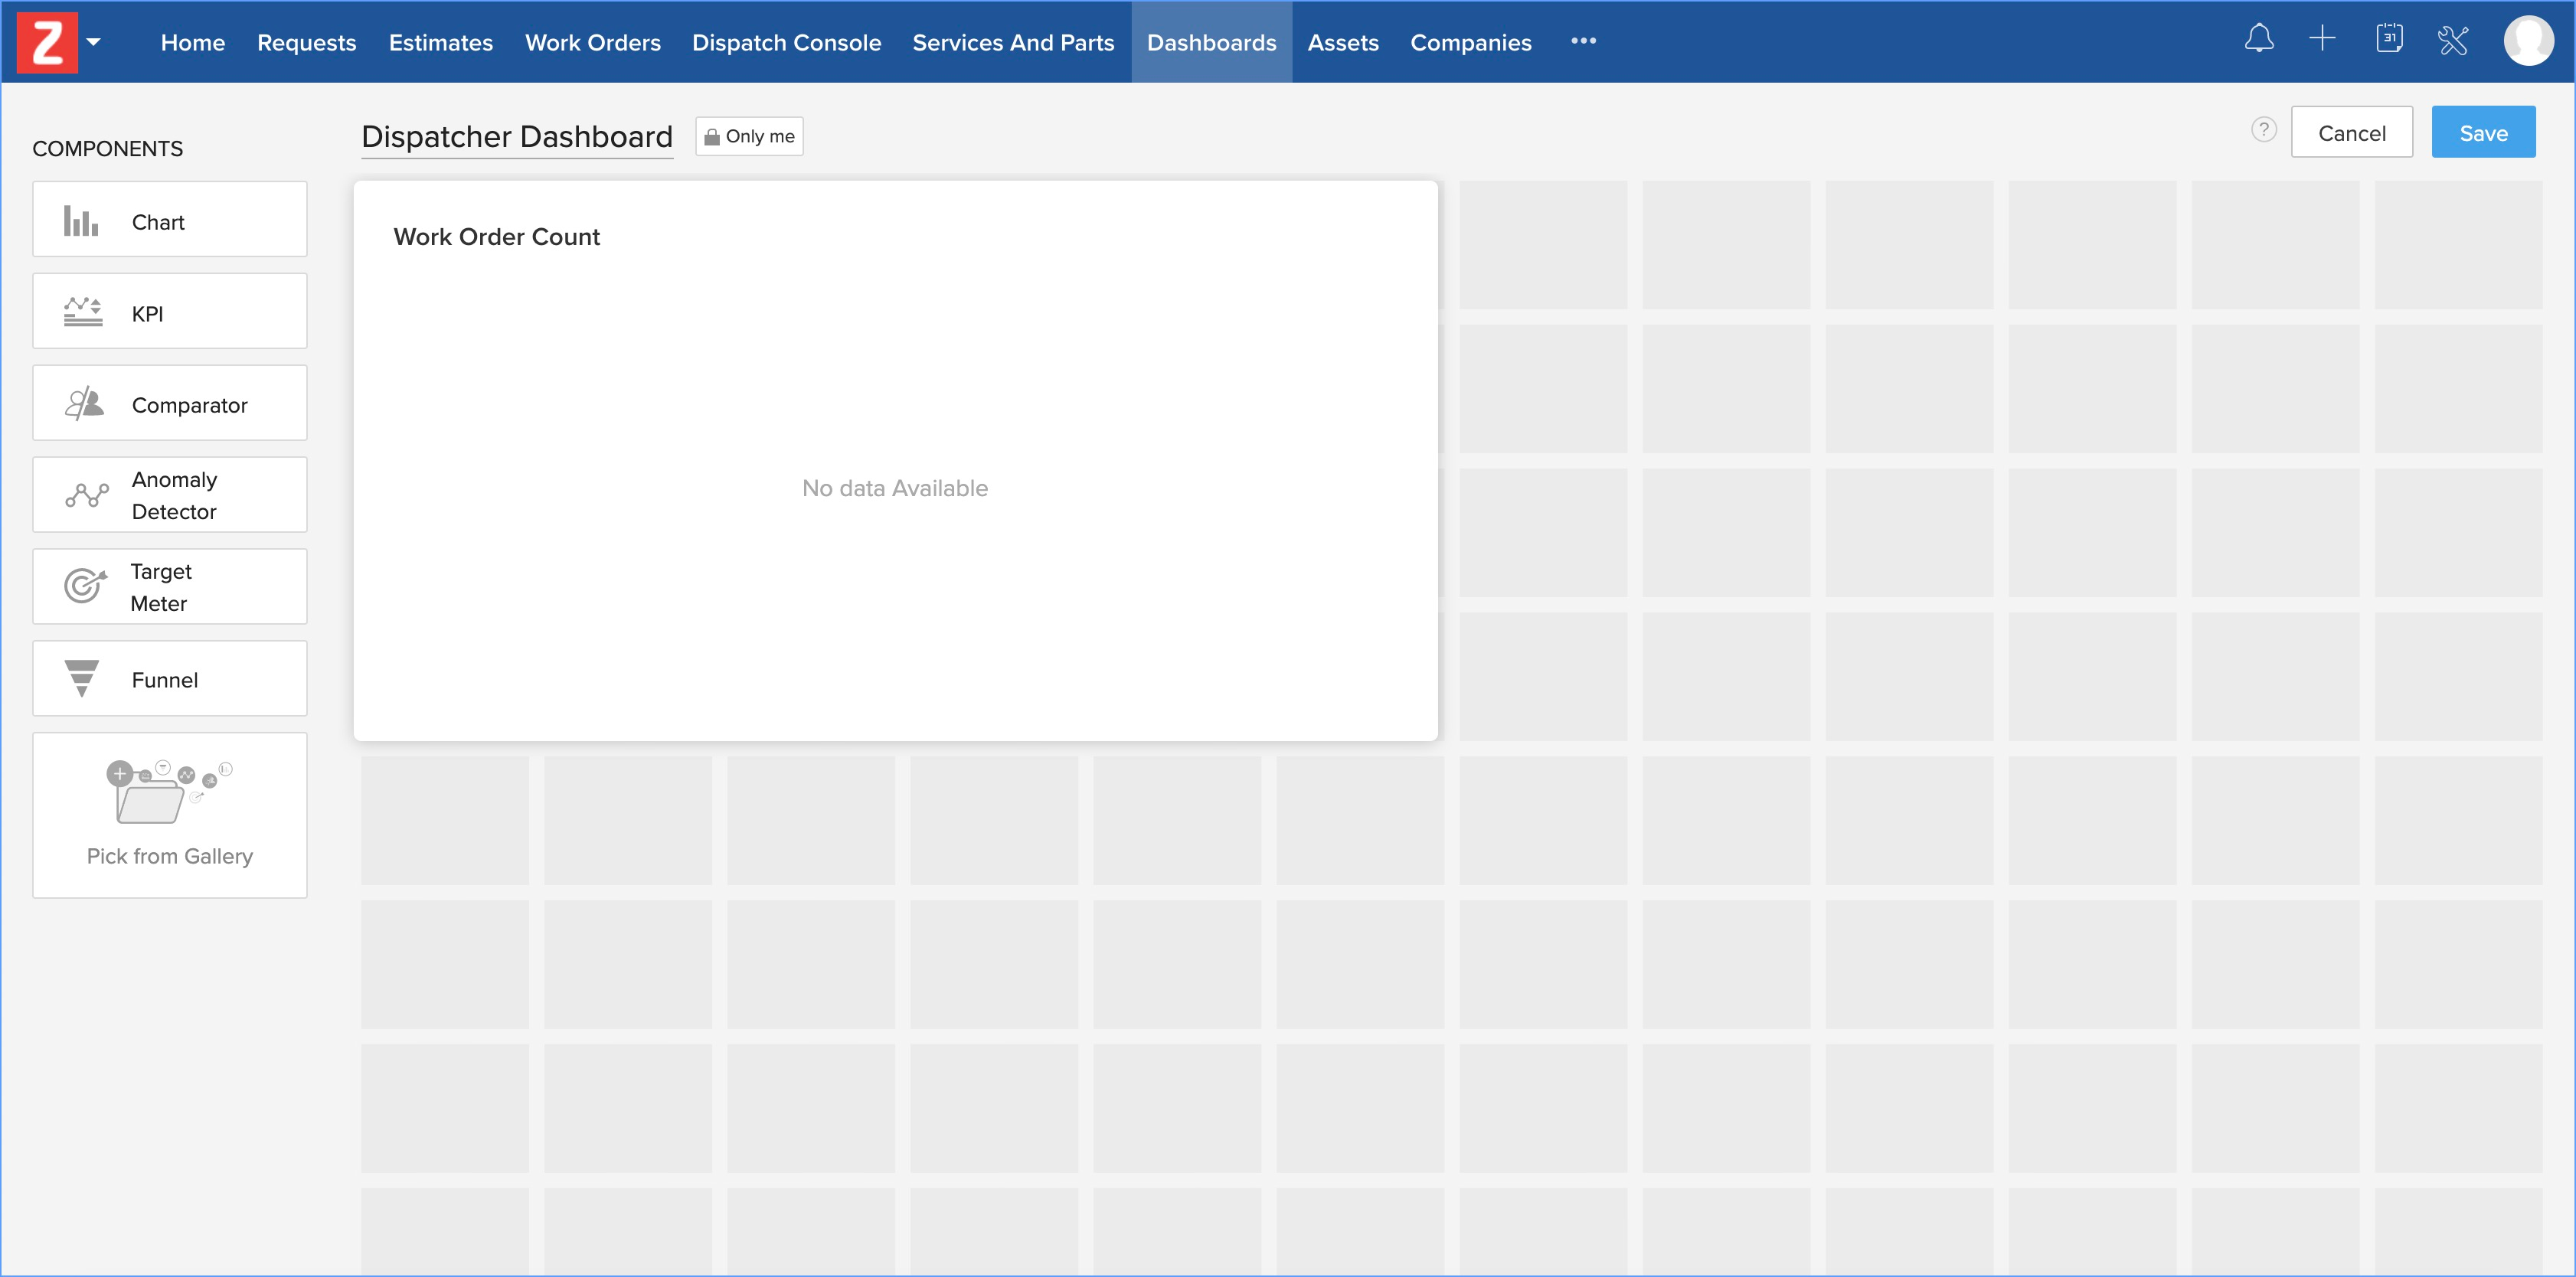
Task: Edit the Dispatcher Dashboard name field
Action: [516, 137]
